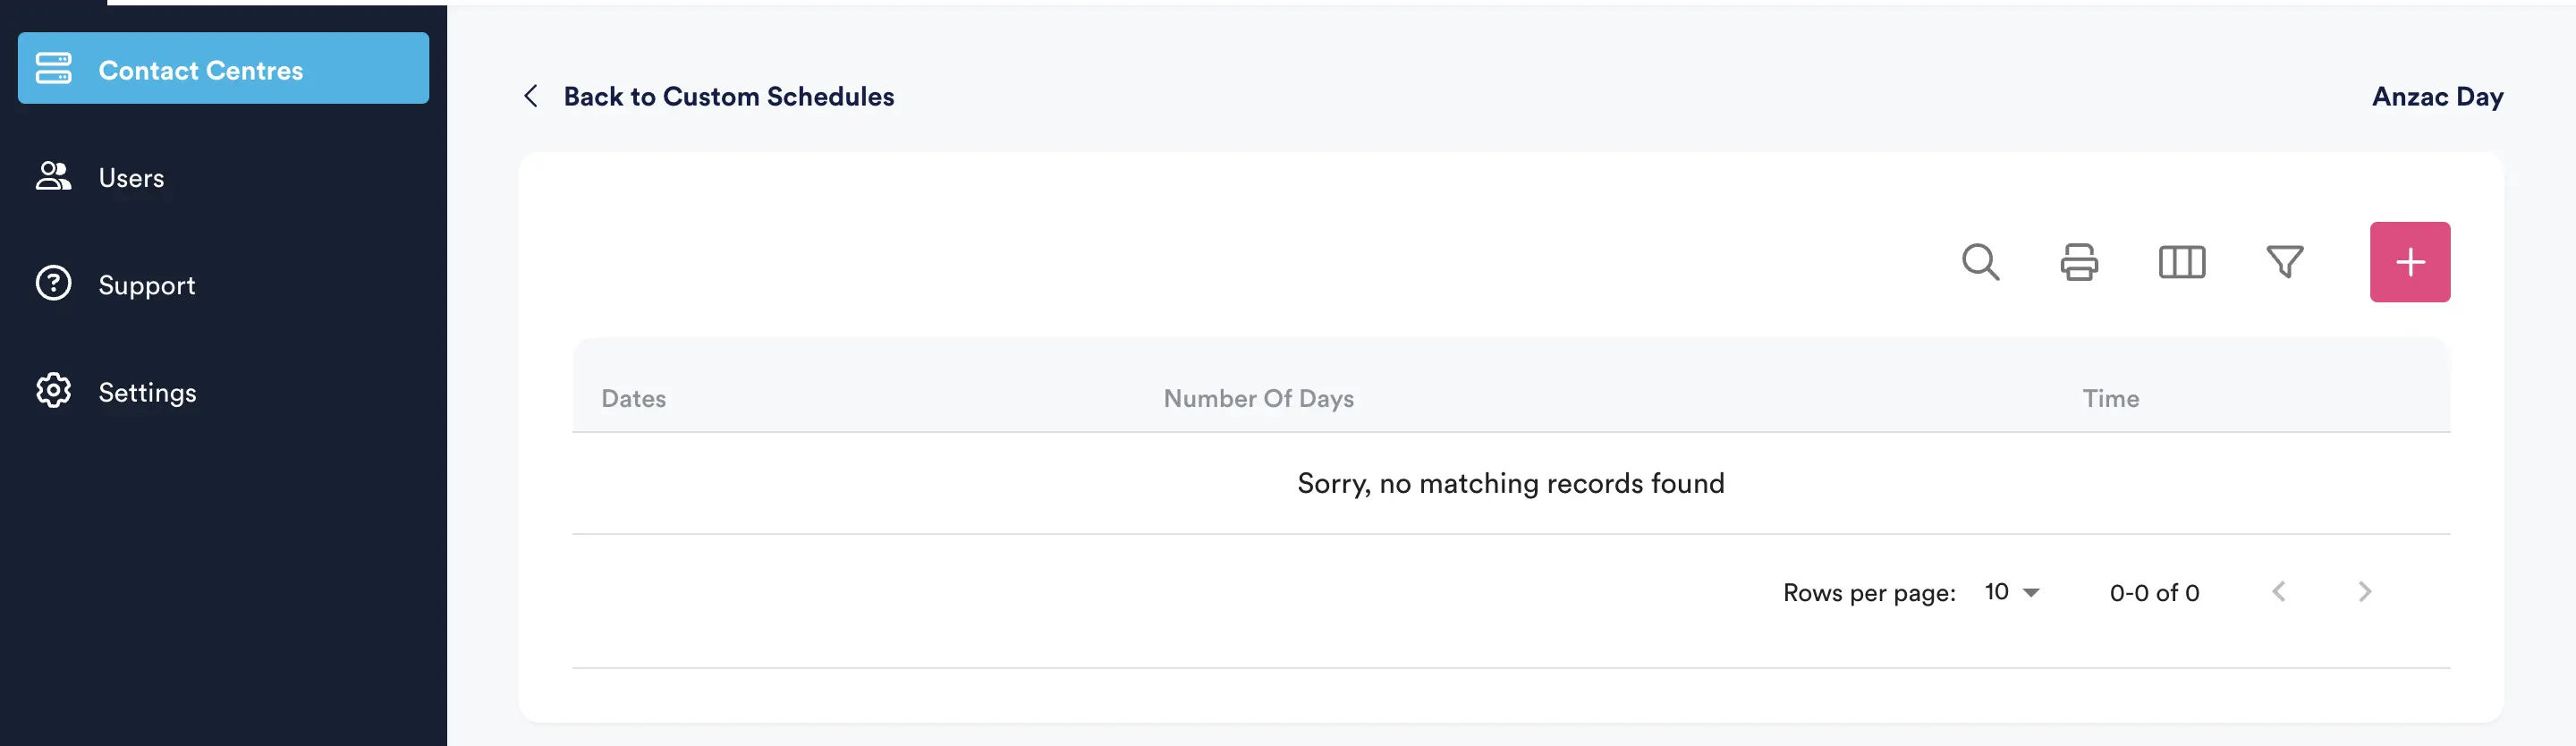Click Back to Custom Schedules link
The width and height of the screenshot is (2576, 746).
pyautogui.click(x=730, y=96)
